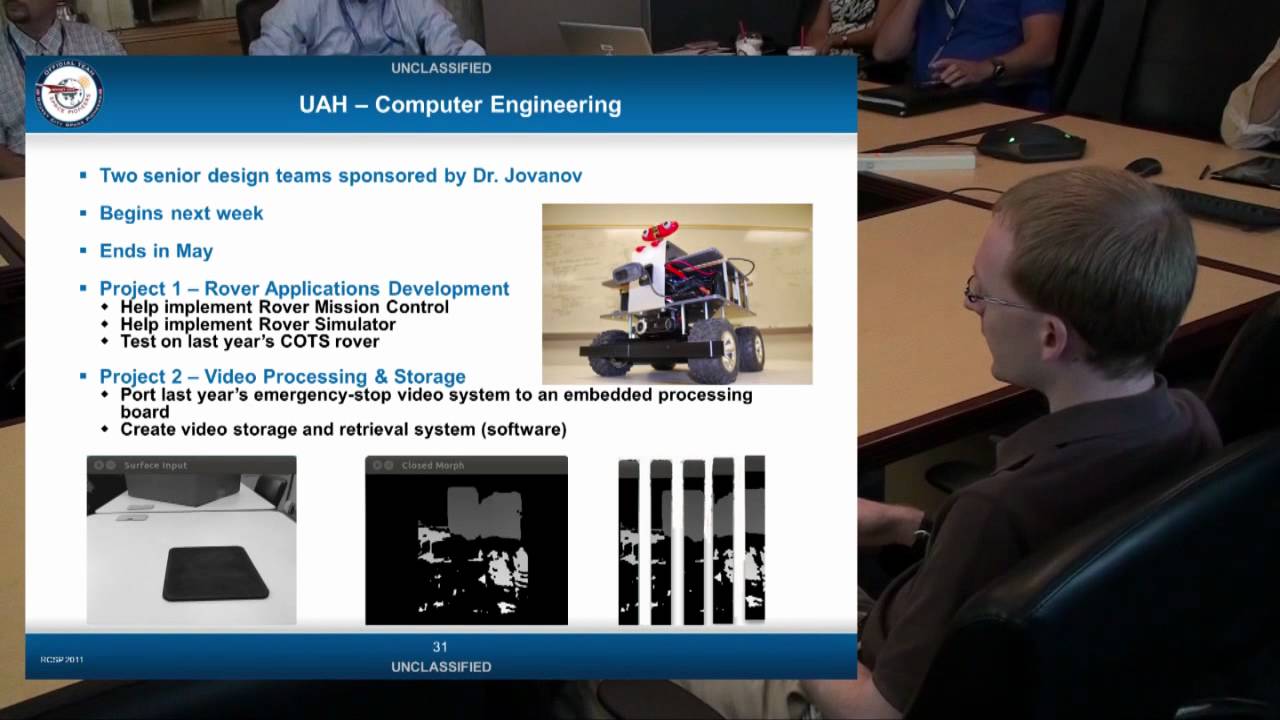Click the vertical strips segmented image
The height and width of the screenshot is (720, 1280).
691,540
